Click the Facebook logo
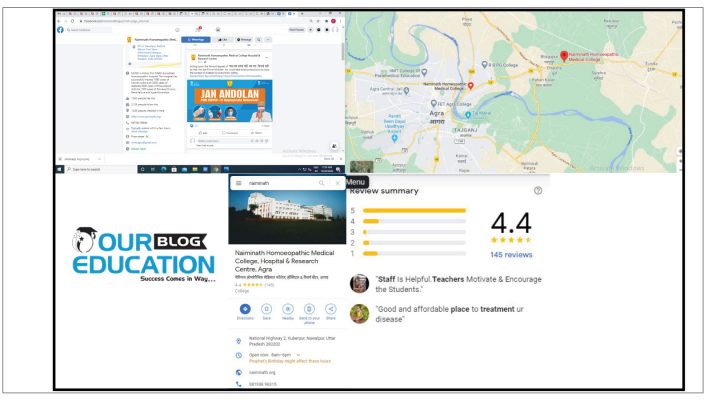The image size is (704, 400). [x=60, y=30]
